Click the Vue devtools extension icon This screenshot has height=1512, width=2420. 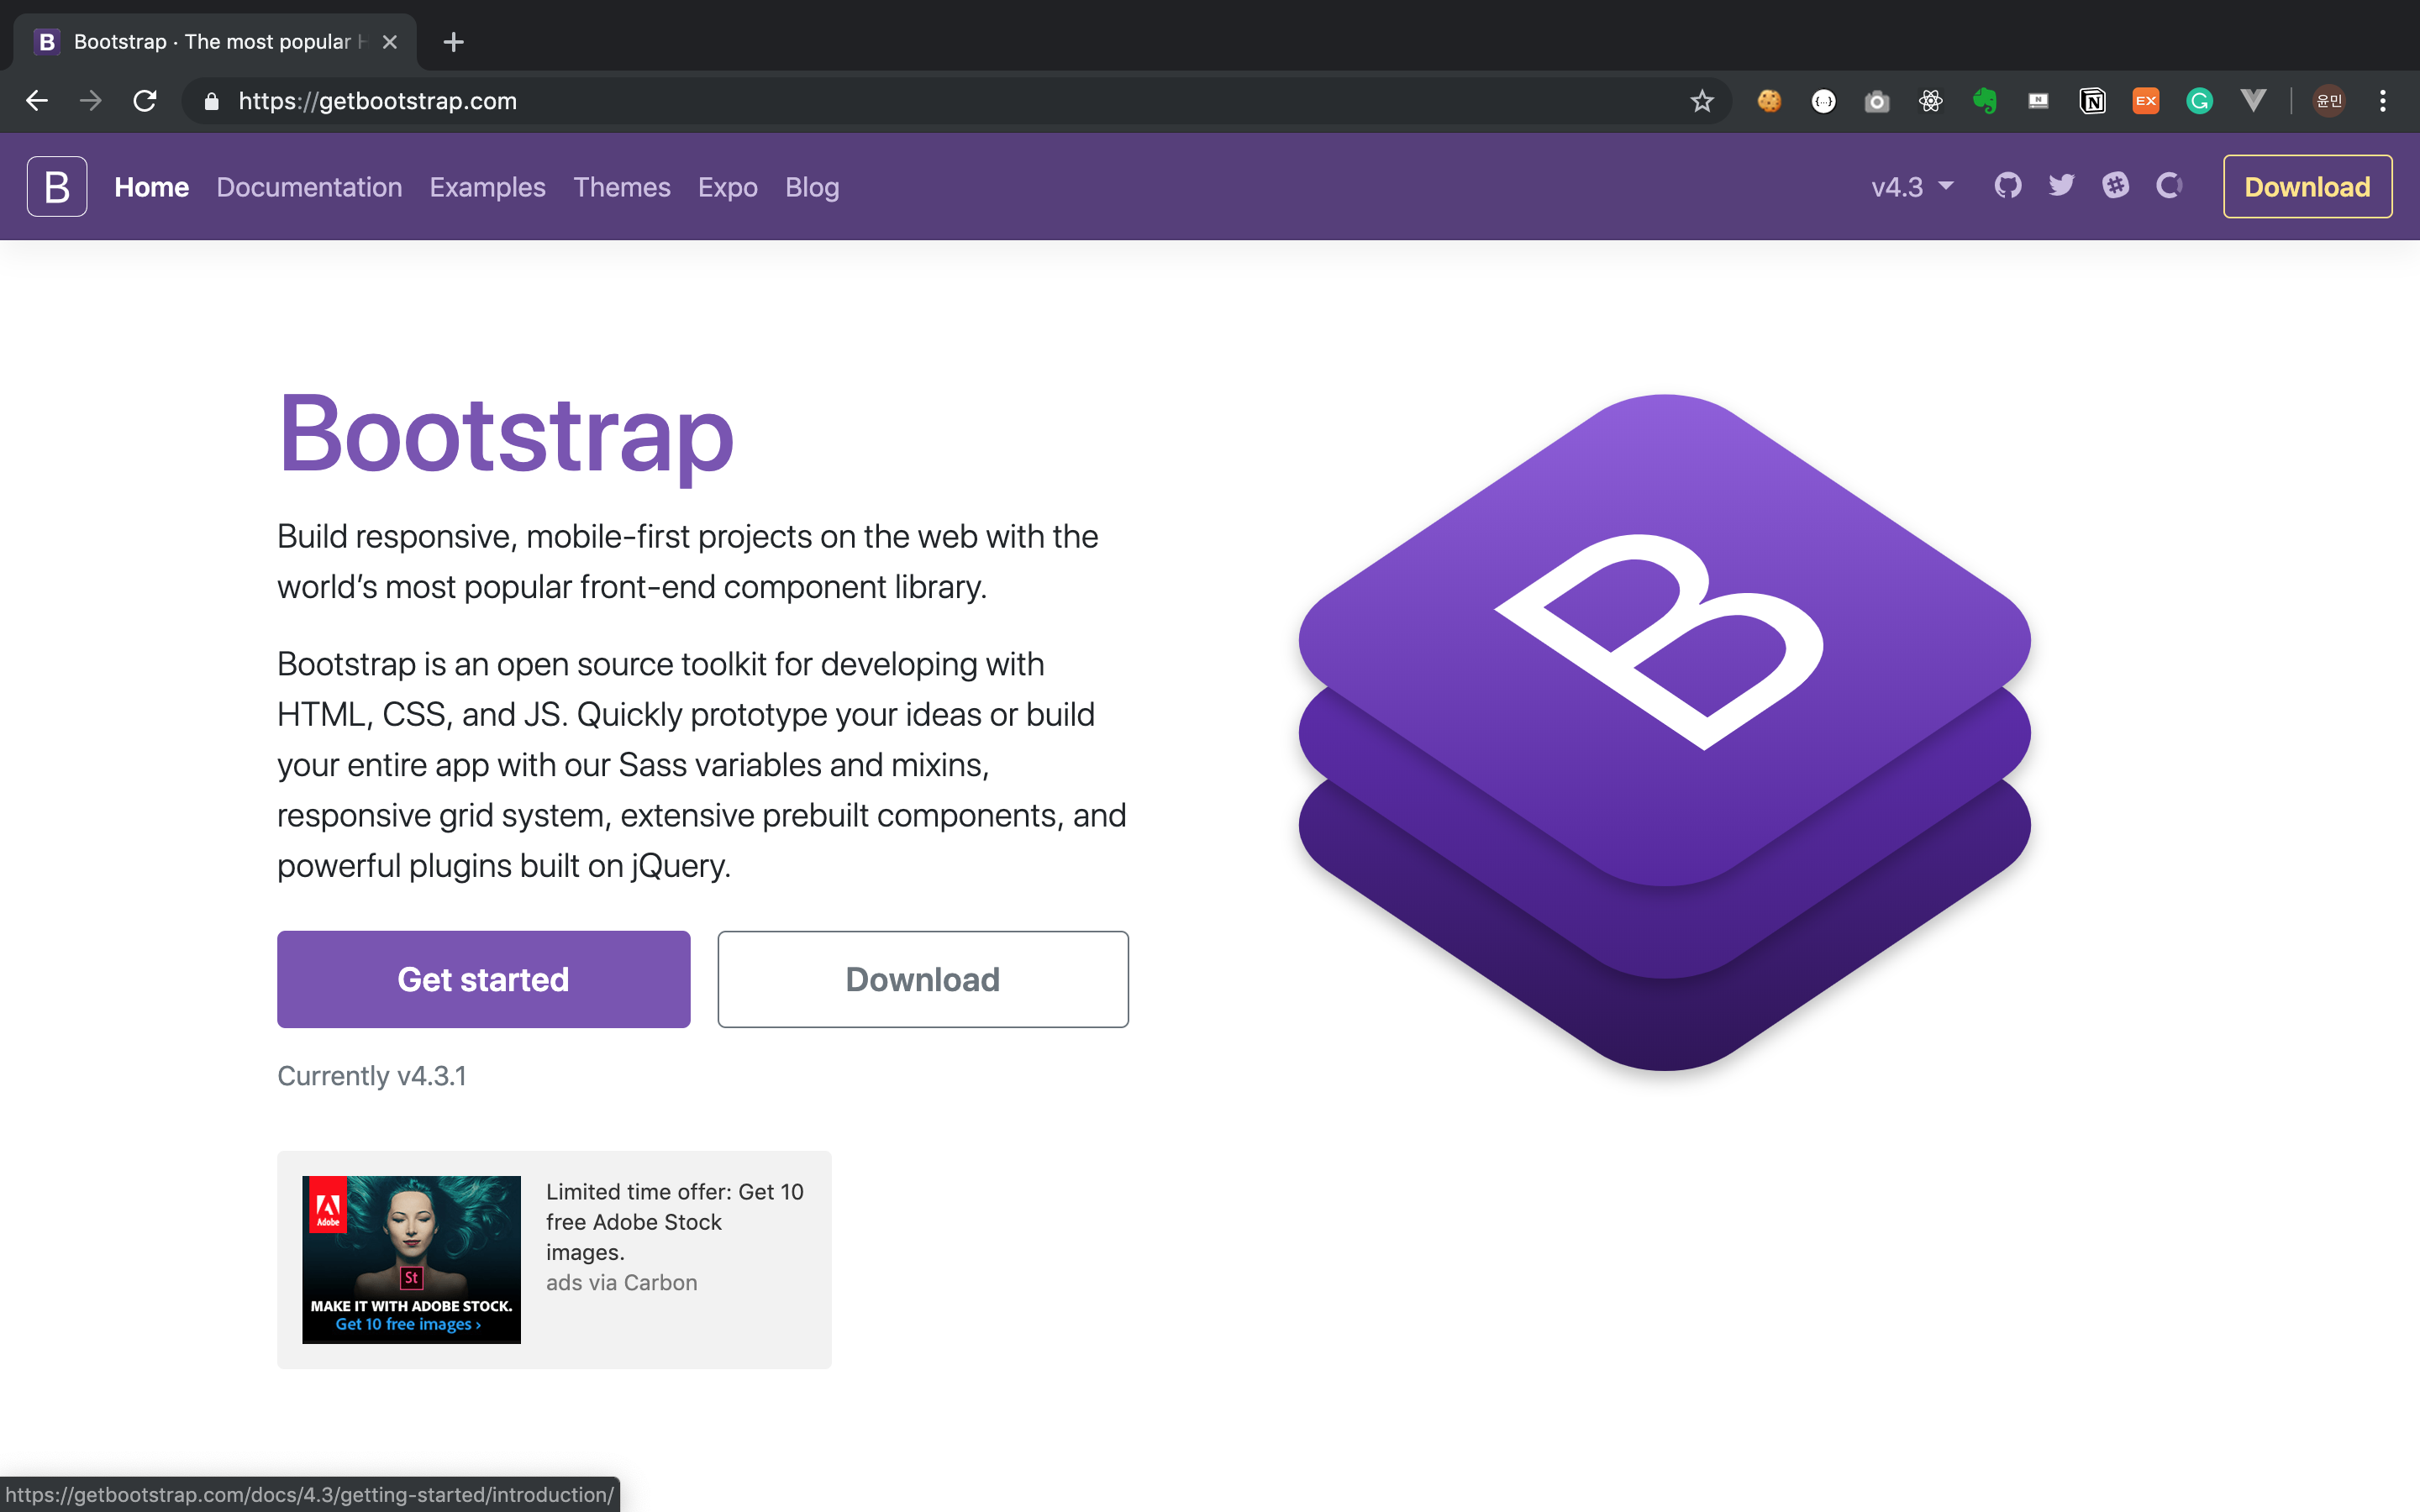click(2253, 101)
